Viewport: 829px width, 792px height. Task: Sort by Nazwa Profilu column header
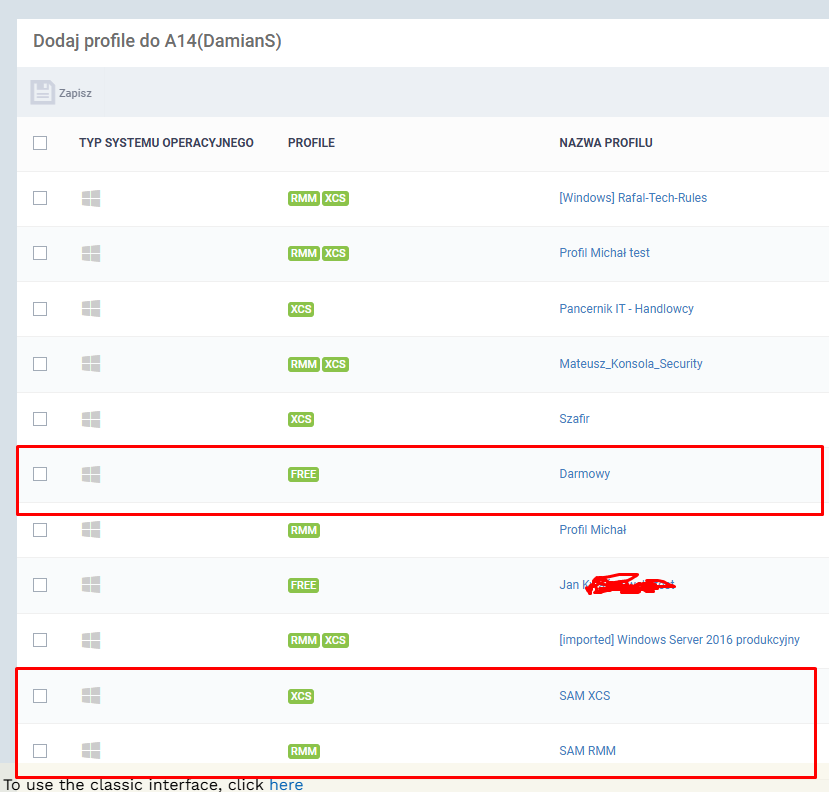(x=605, y=143)
